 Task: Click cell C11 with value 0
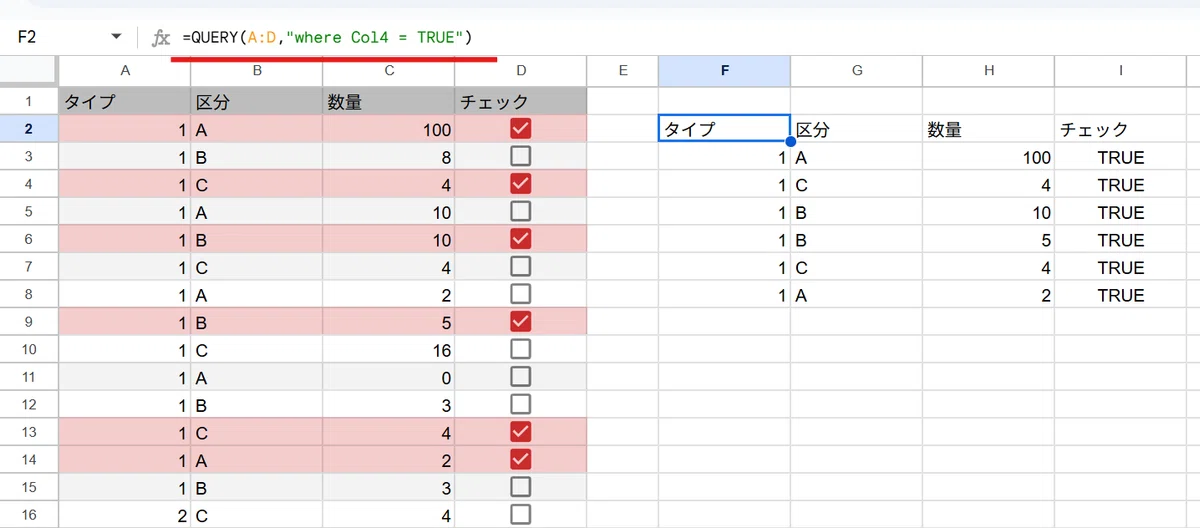tap(389, 376)
